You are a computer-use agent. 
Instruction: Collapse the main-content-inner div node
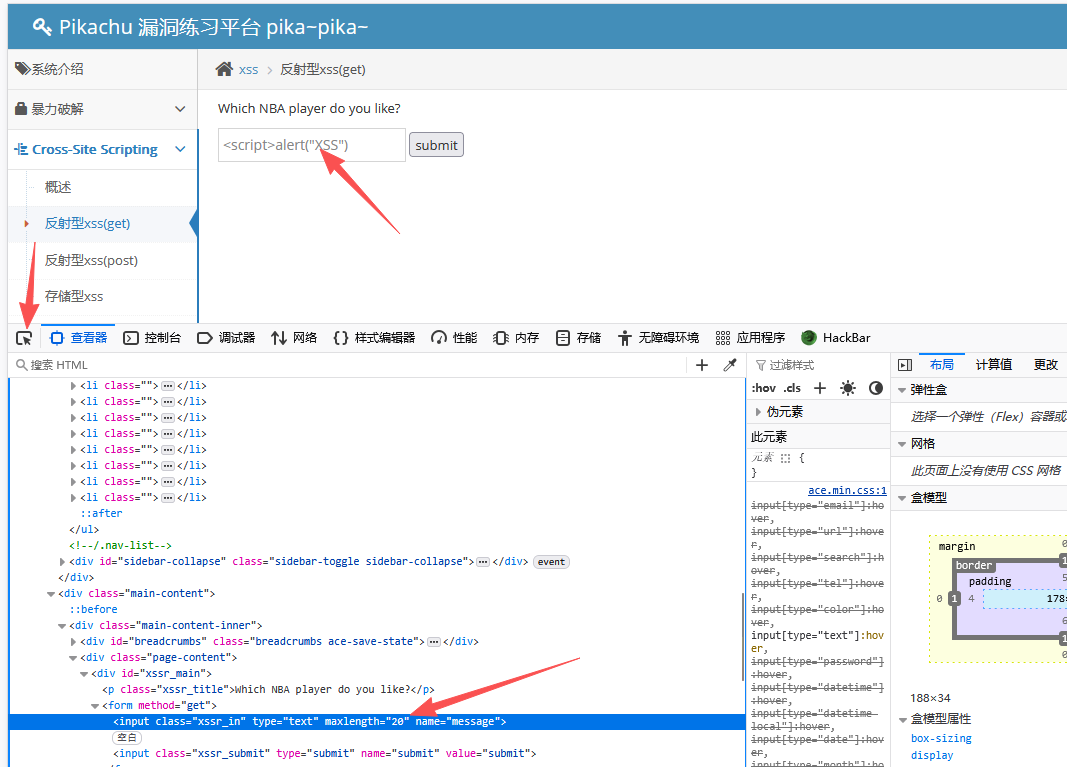point(62,626)
